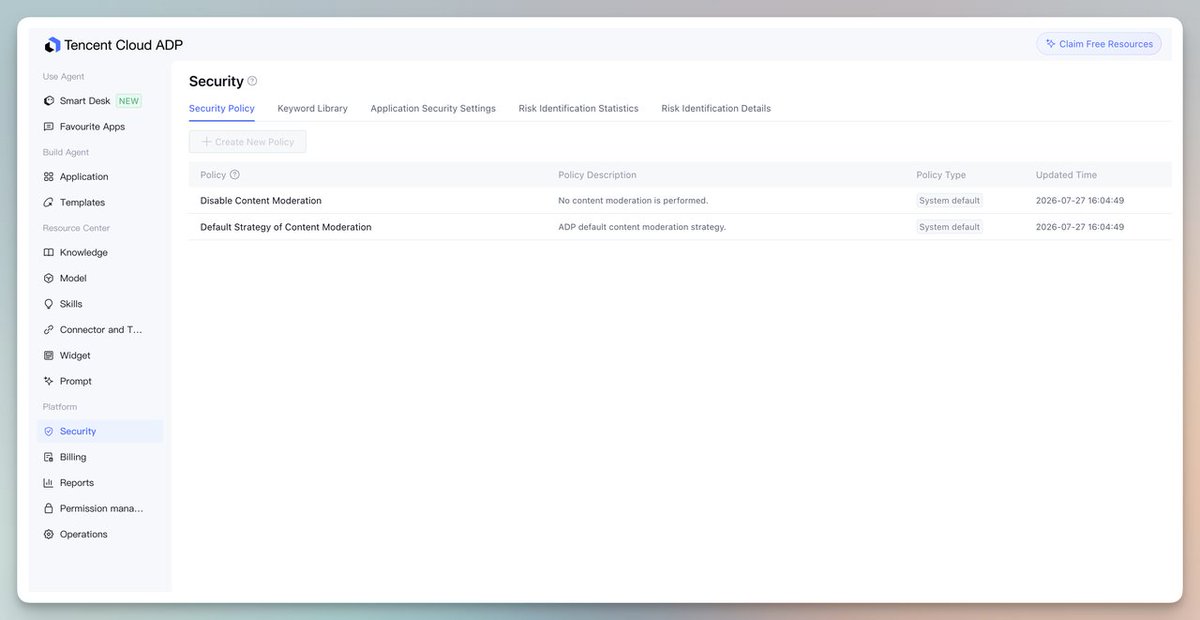This screenshot has width=1200, height=620.
Task: Open the Application Security Settings tab
Action: [x=433, y=108]
